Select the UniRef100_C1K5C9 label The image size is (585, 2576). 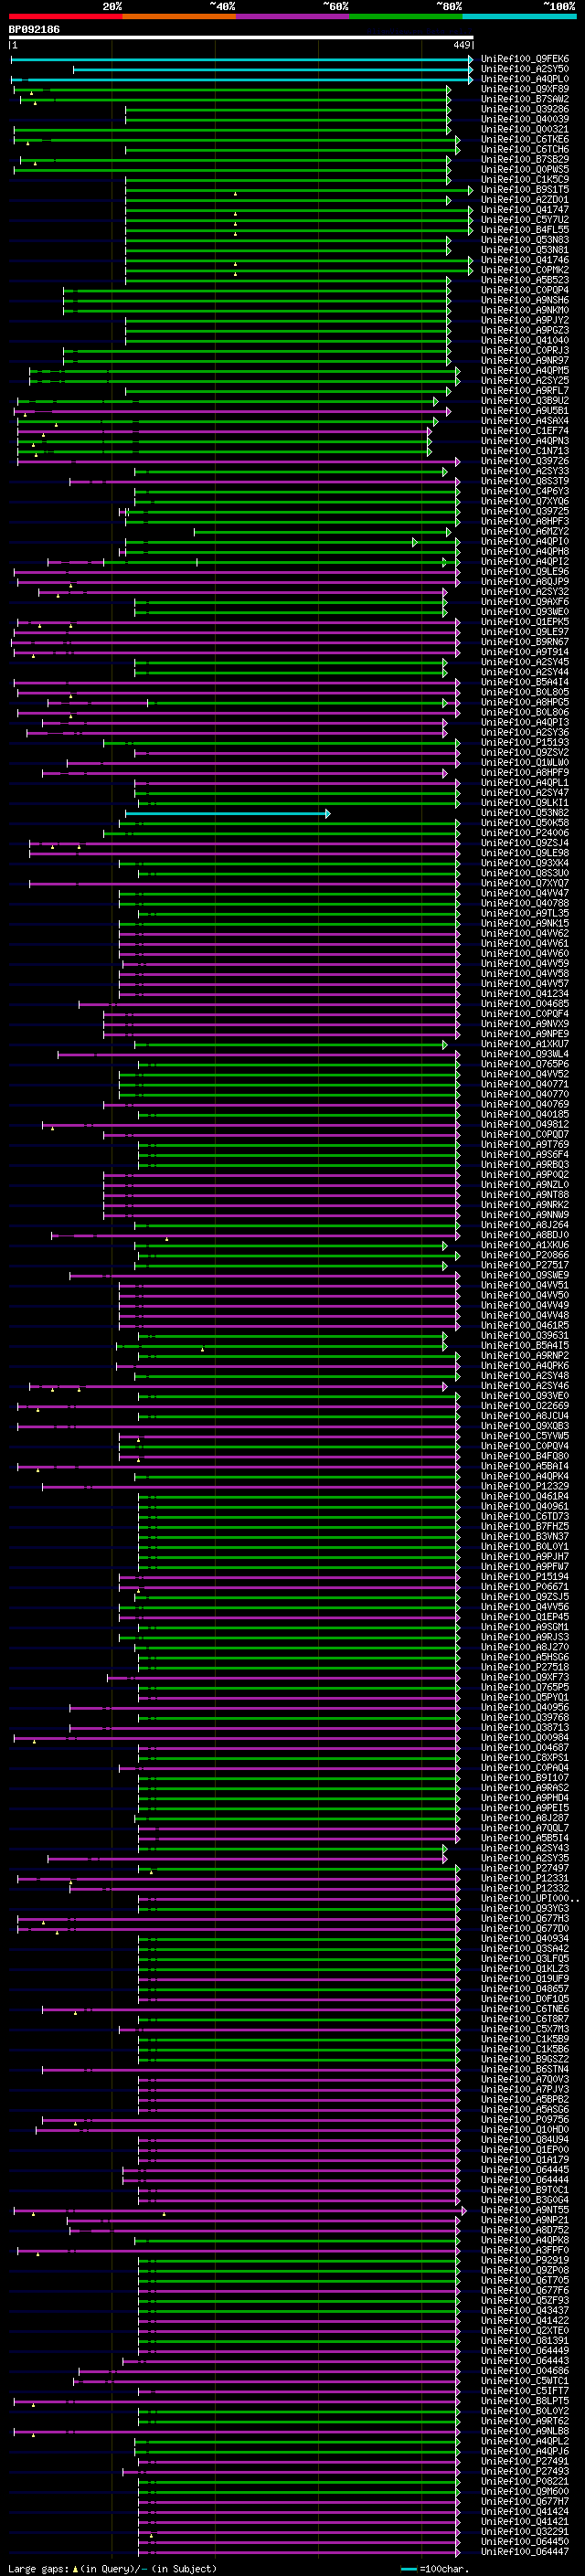pos(524,180)
